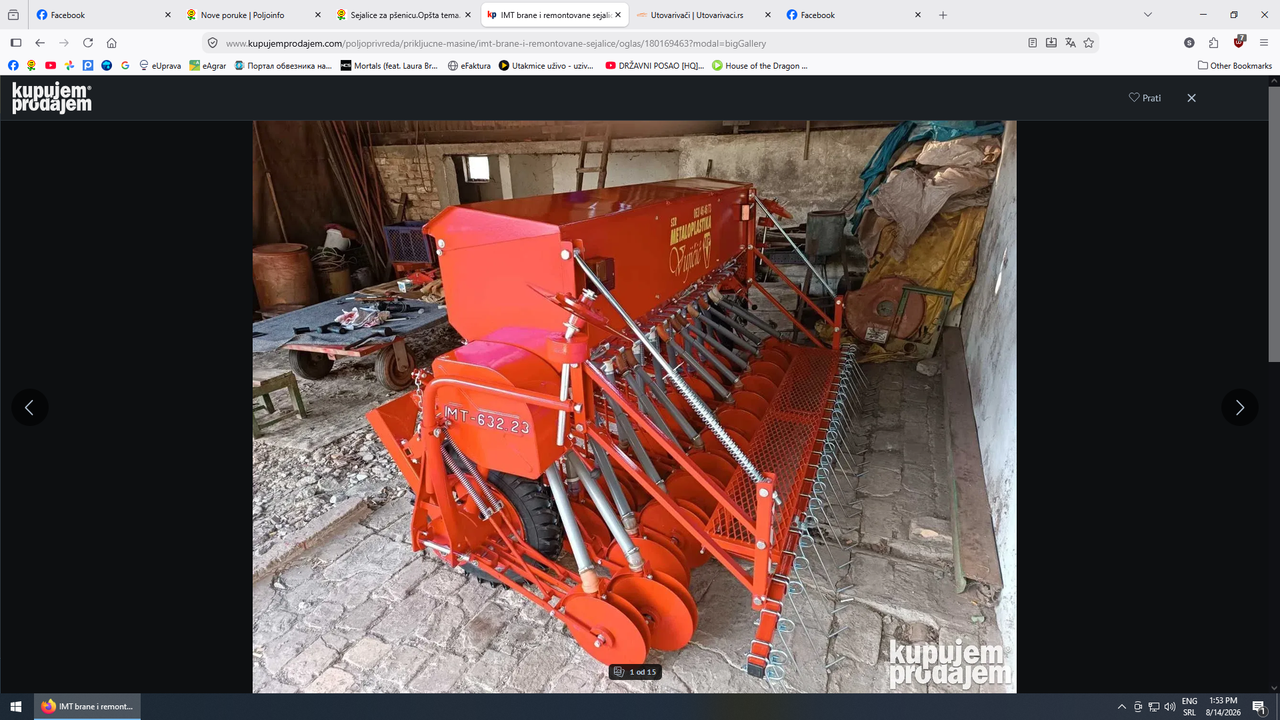The image size is (1280, 720).
Task: Select the Firefox IMT brane taskbar button
Action: pos(88,706)
